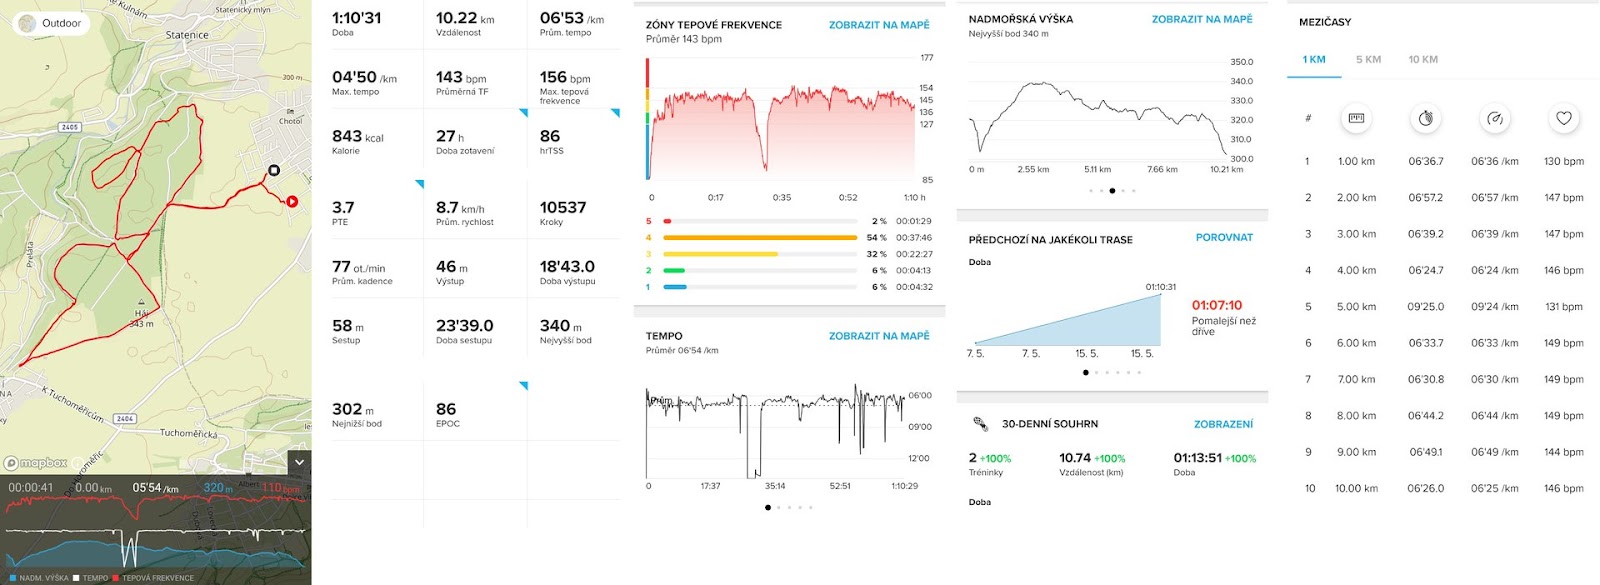Click the heart rate column icon in Mezičasy
Screen dimensions: 1600x585
tap(1564, 118)
